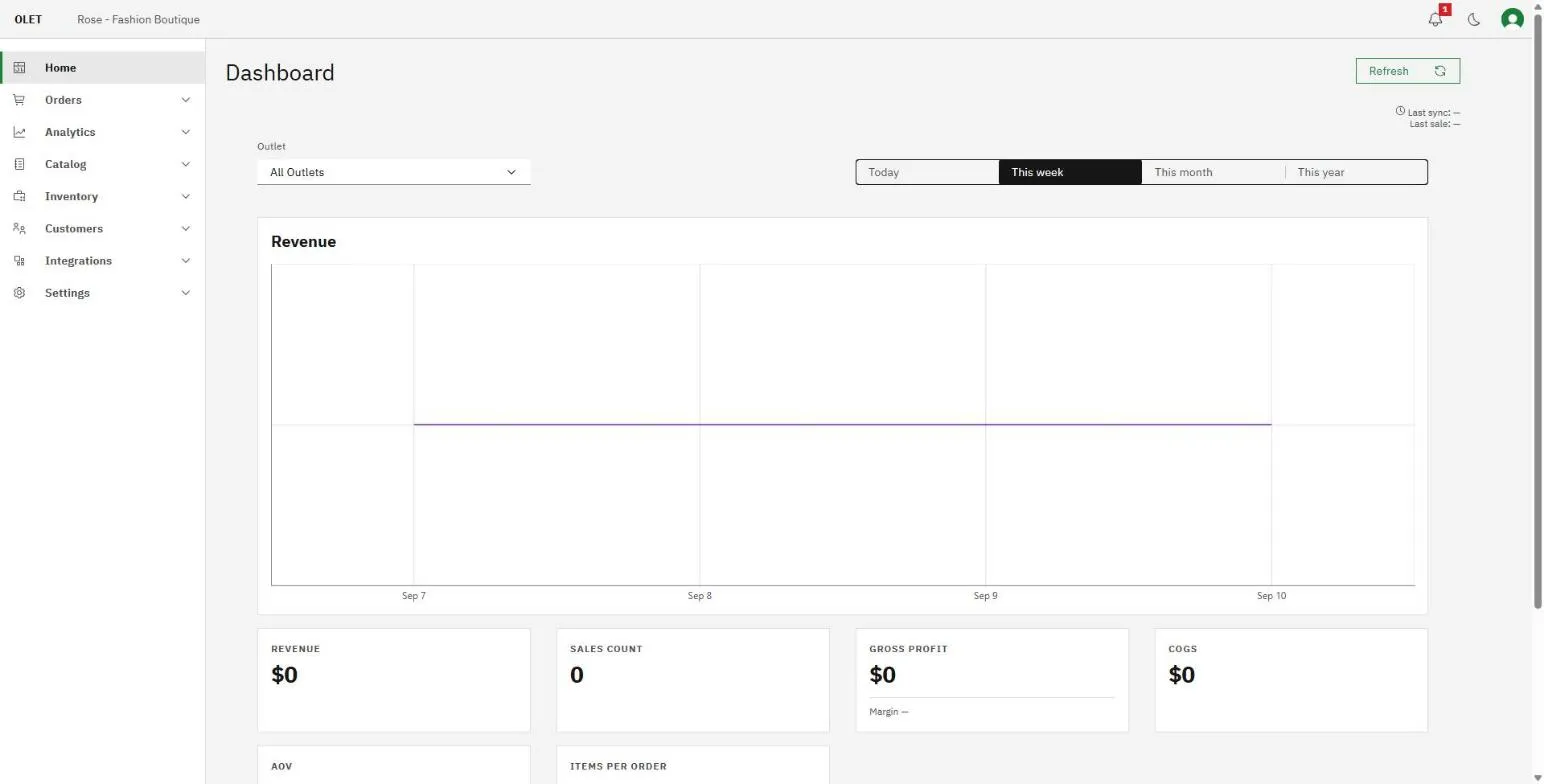Image resolution: width=1544 pixels, height=784 pixels.
Task: Open Orders in the sidebar
Action: coord(103,100)
